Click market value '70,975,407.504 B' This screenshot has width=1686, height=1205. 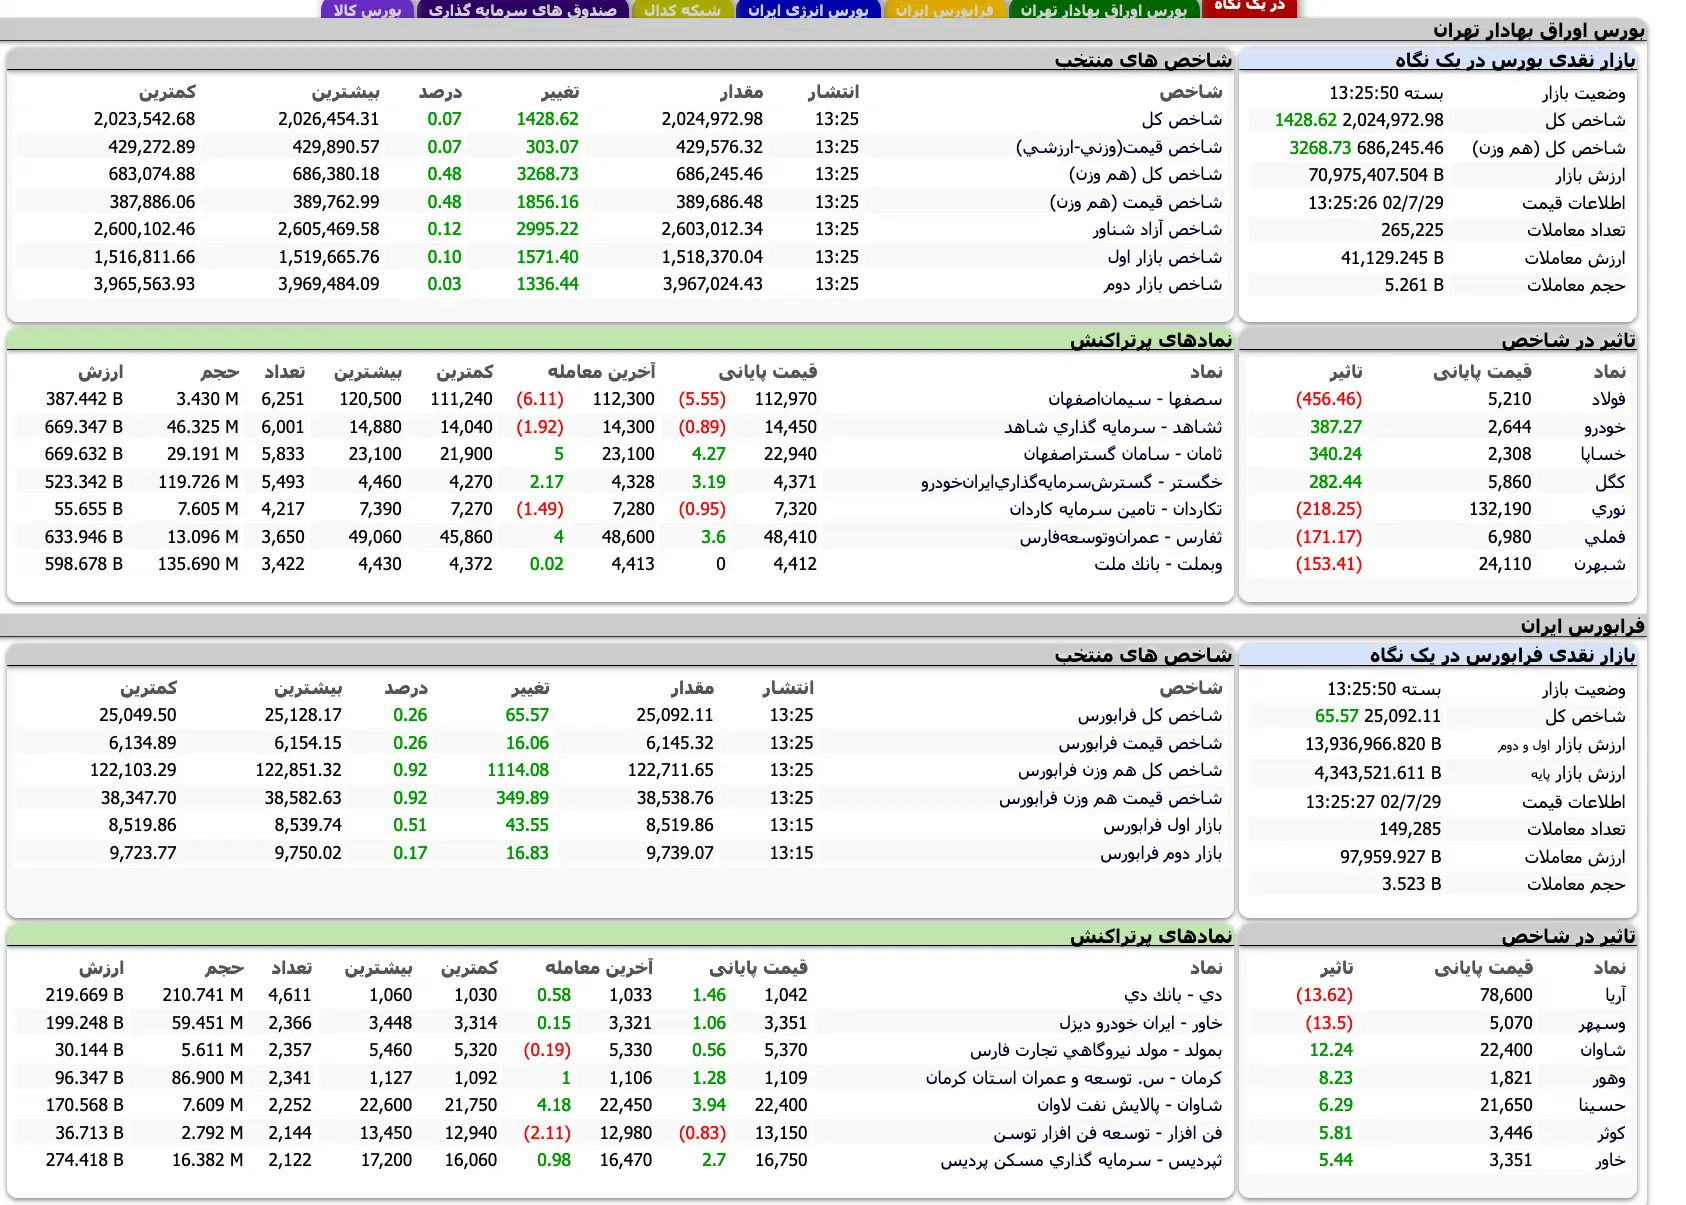tap(1376, 175)
